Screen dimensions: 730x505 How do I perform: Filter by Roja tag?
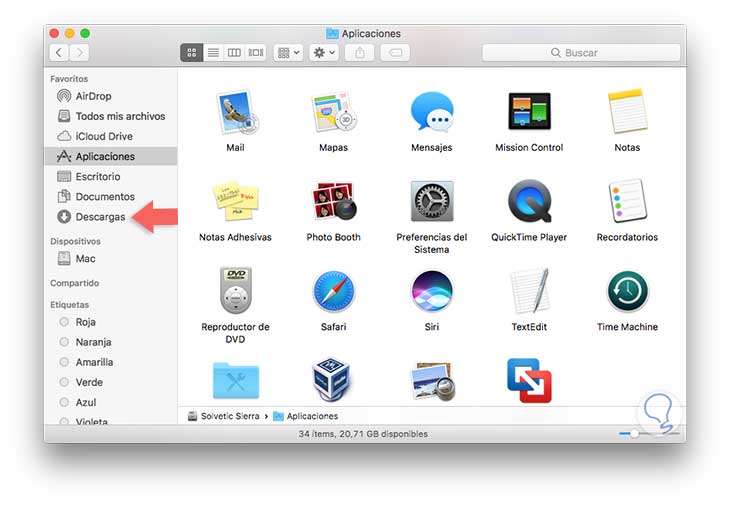pos(111,322)
